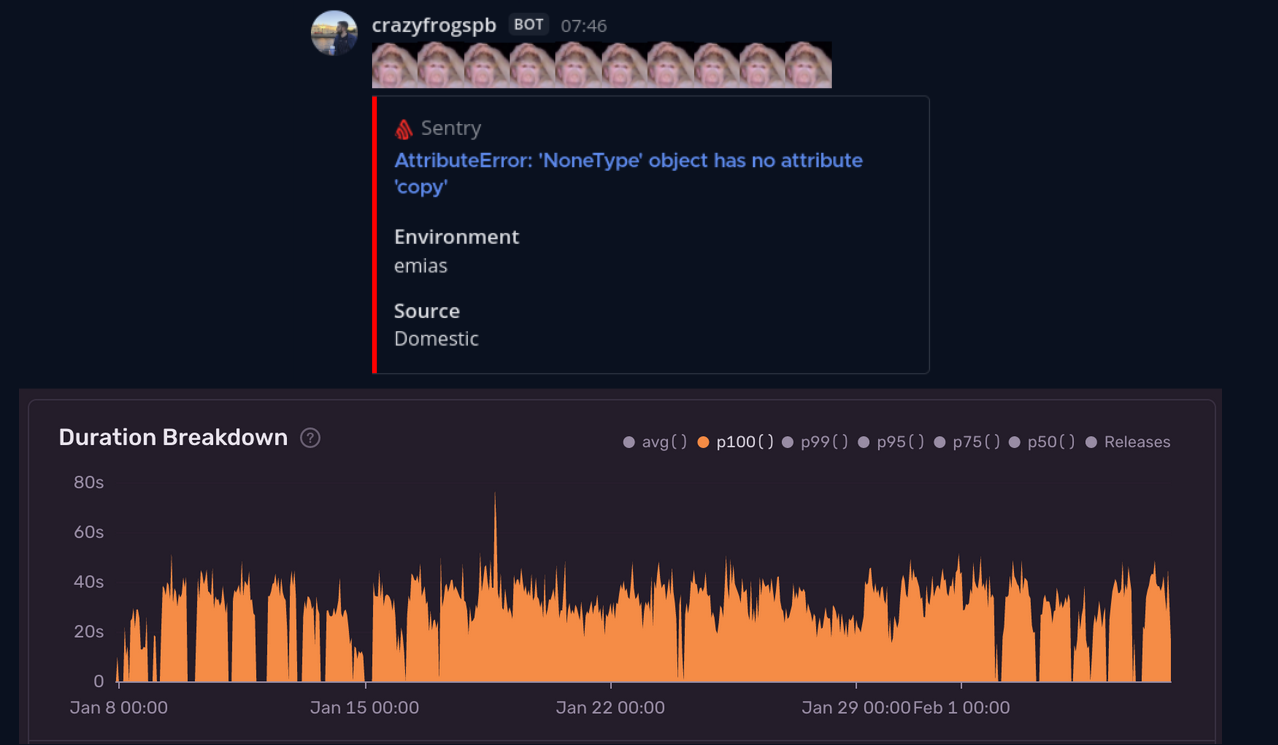Click the Sentry logo icon

(x=404, y=129)
